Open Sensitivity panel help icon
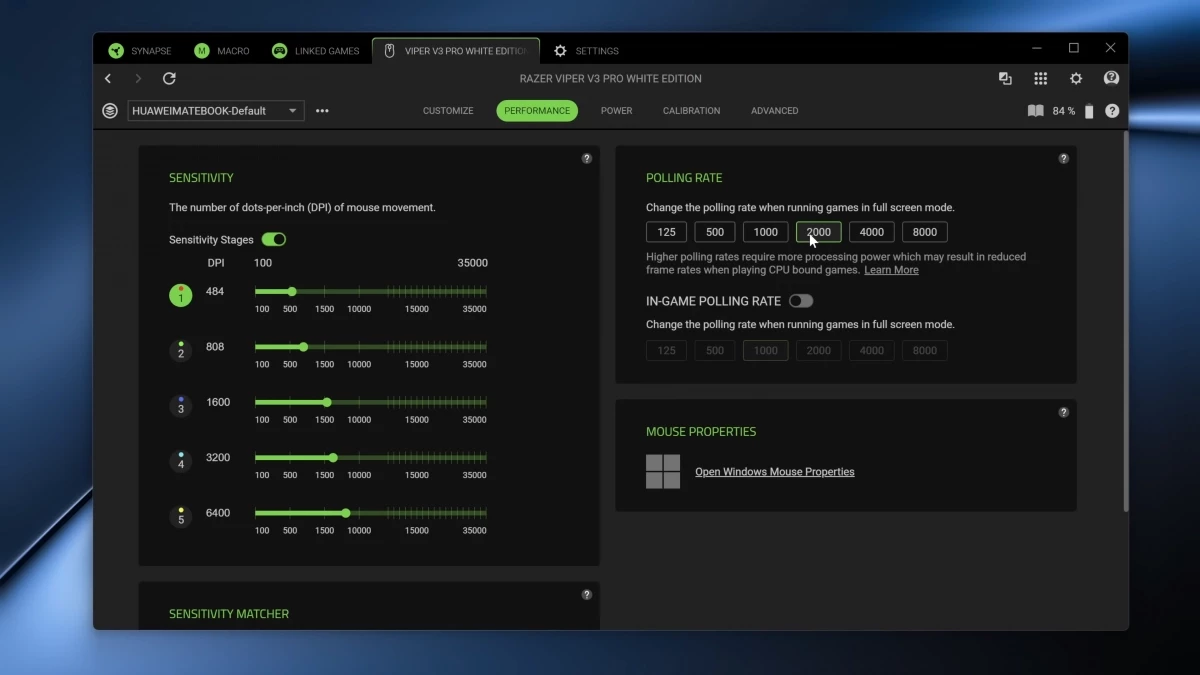 coord(587,158)
